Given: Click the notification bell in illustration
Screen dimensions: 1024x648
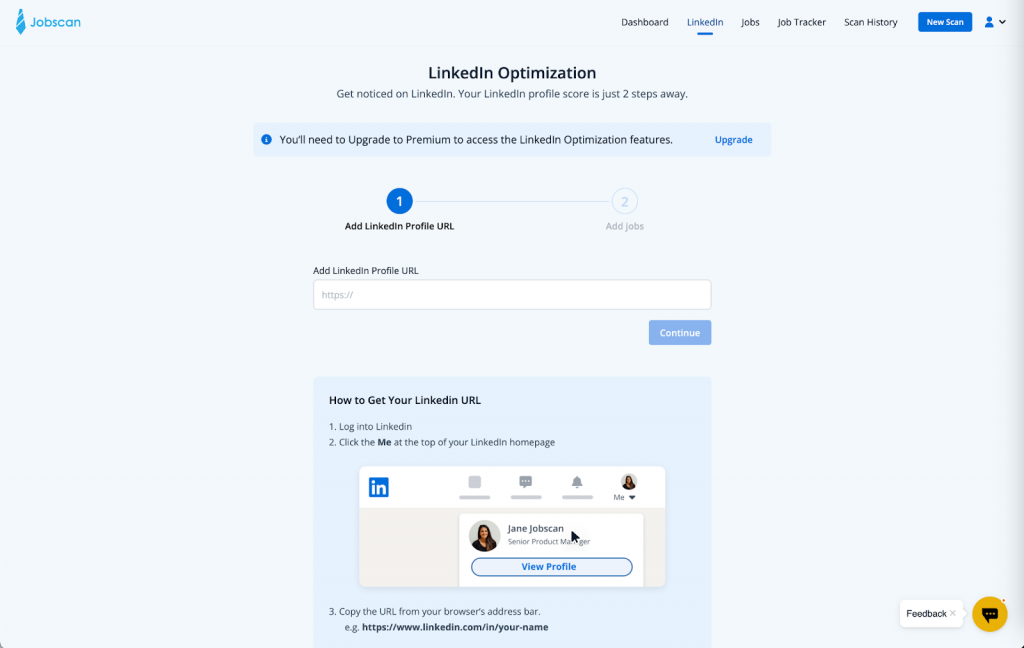Looking at the screenshot, I should pos(577,482).
